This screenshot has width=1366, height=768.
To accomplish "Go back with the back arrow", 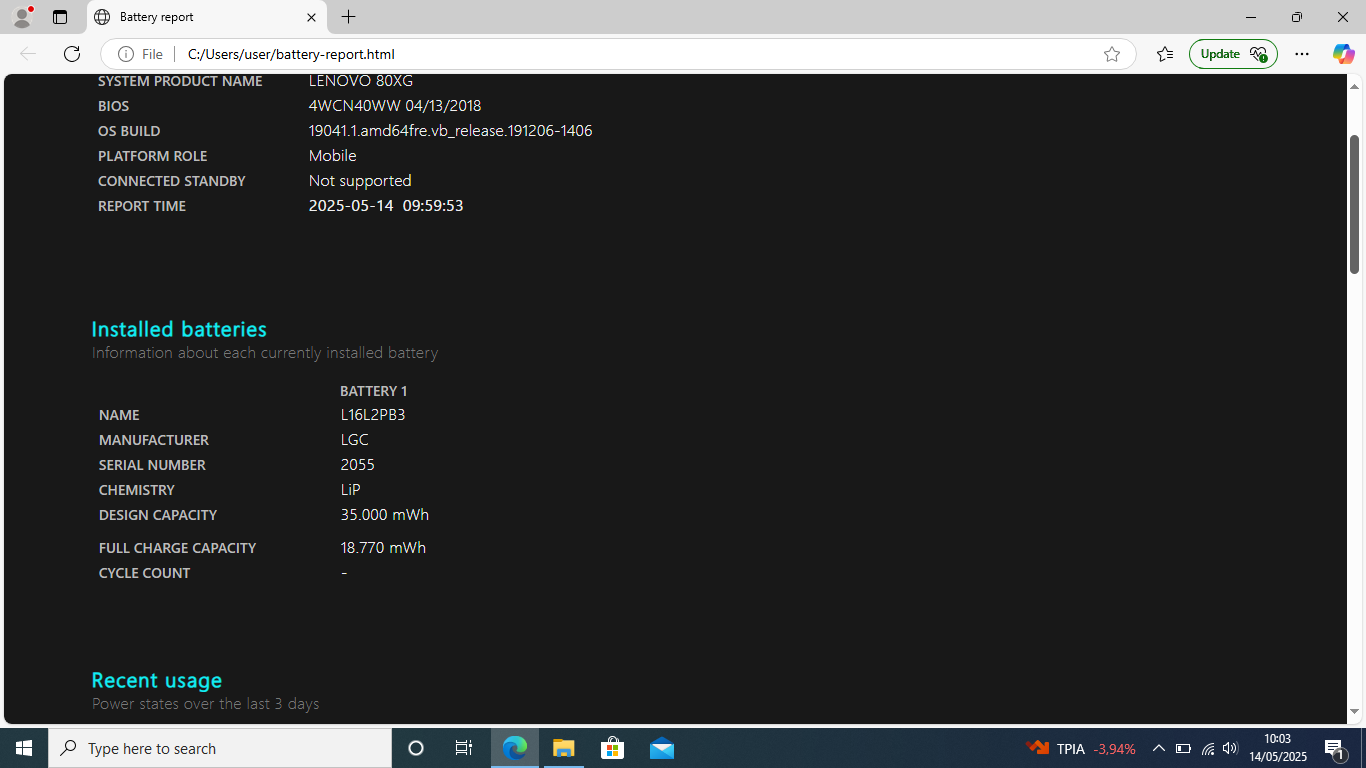I will 28,54.
